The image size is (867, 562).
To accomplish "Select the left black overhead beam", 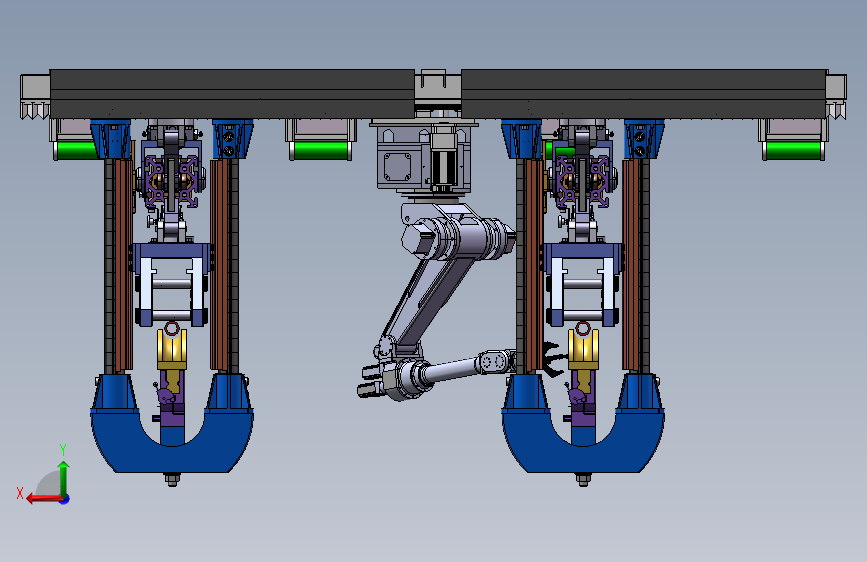I will tap(232, 93).
